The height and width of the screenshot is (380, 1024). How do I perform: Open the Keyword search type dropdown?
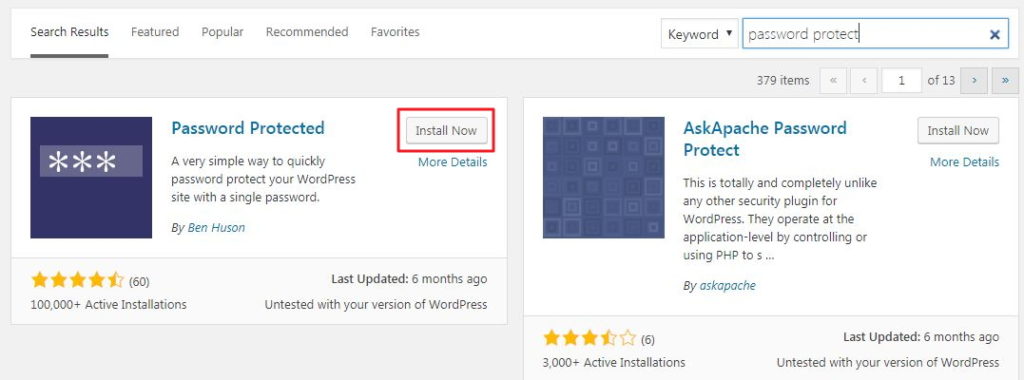tap(699, 34)
